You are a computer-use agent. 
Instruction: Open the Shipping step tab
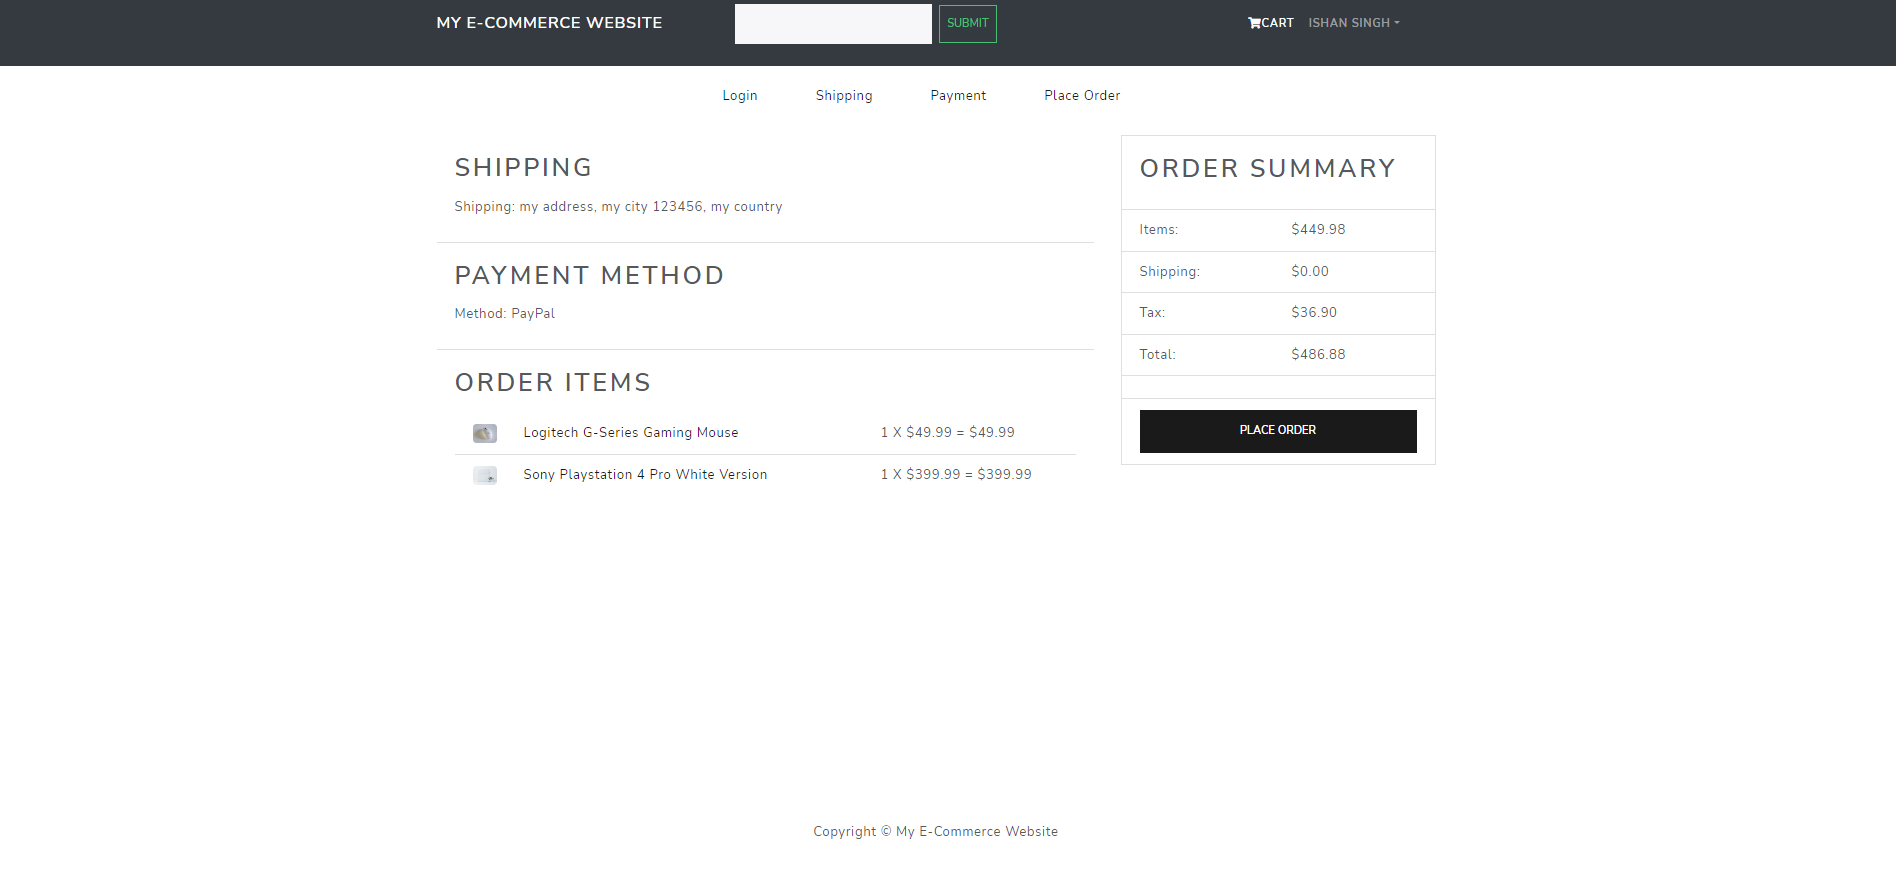(x=844, y=96)
